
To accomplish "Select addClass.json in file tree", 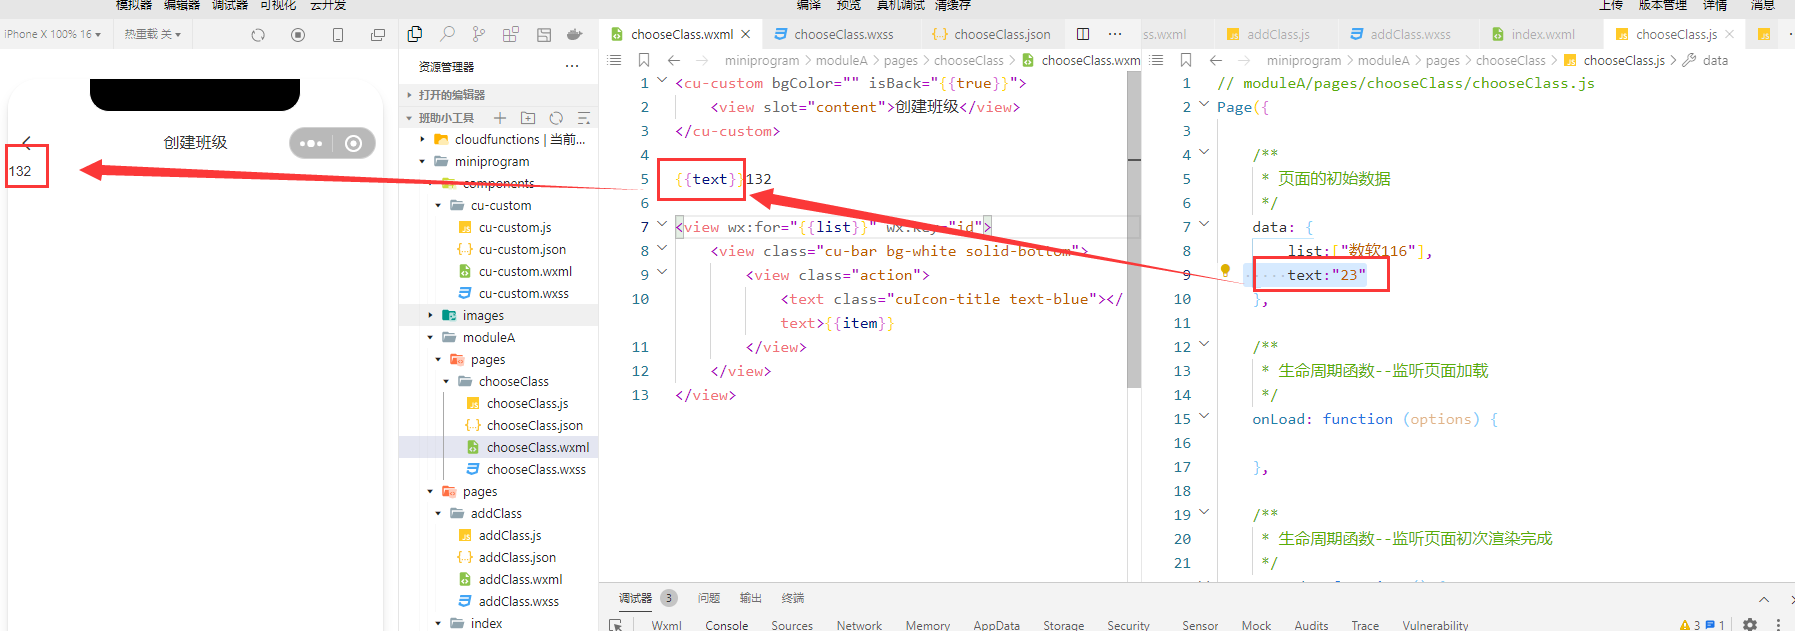I will [517, 557].
